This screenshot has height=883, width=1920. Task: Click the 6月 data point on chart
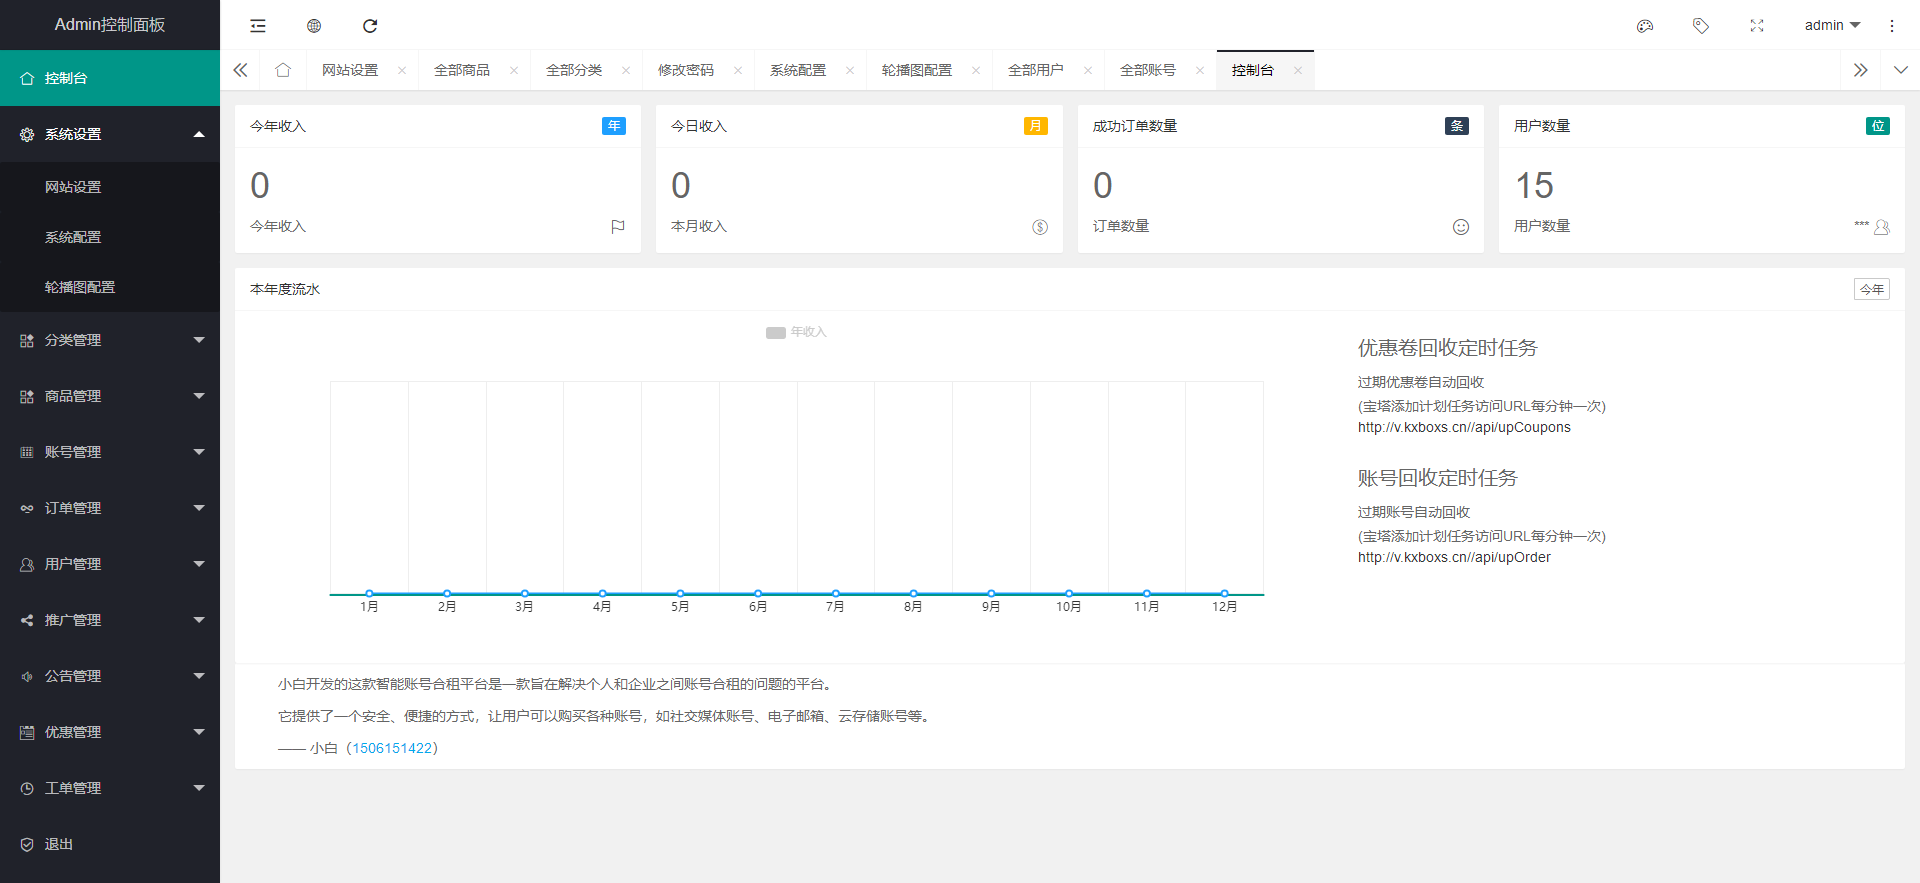coord(758,593)
